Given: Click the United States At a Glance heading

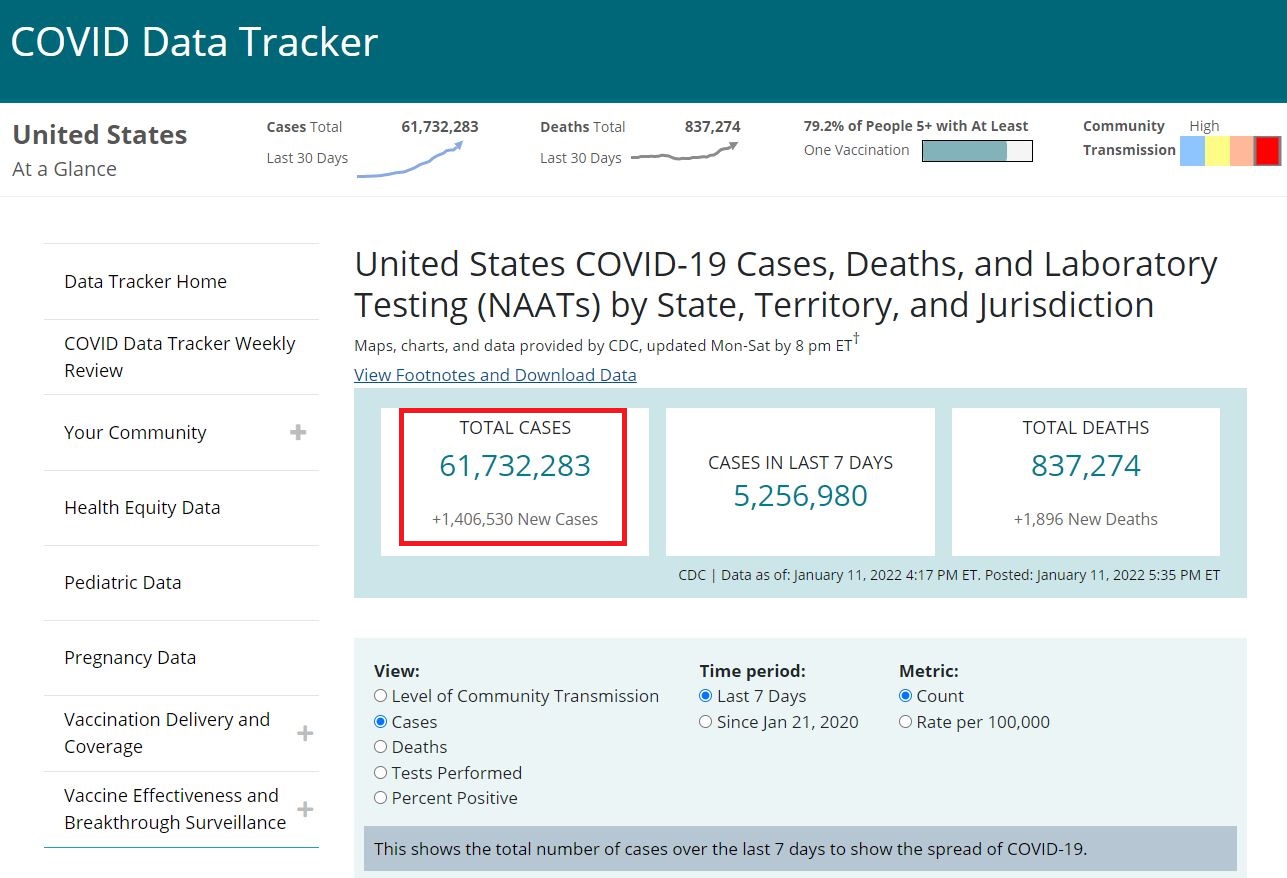Looking at the screenshot, I should (x=100, y=150).
